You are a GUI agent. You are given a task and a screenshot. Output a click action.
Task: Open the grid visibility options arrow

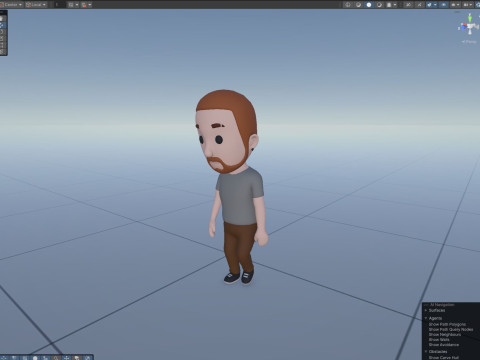[77, 5]
